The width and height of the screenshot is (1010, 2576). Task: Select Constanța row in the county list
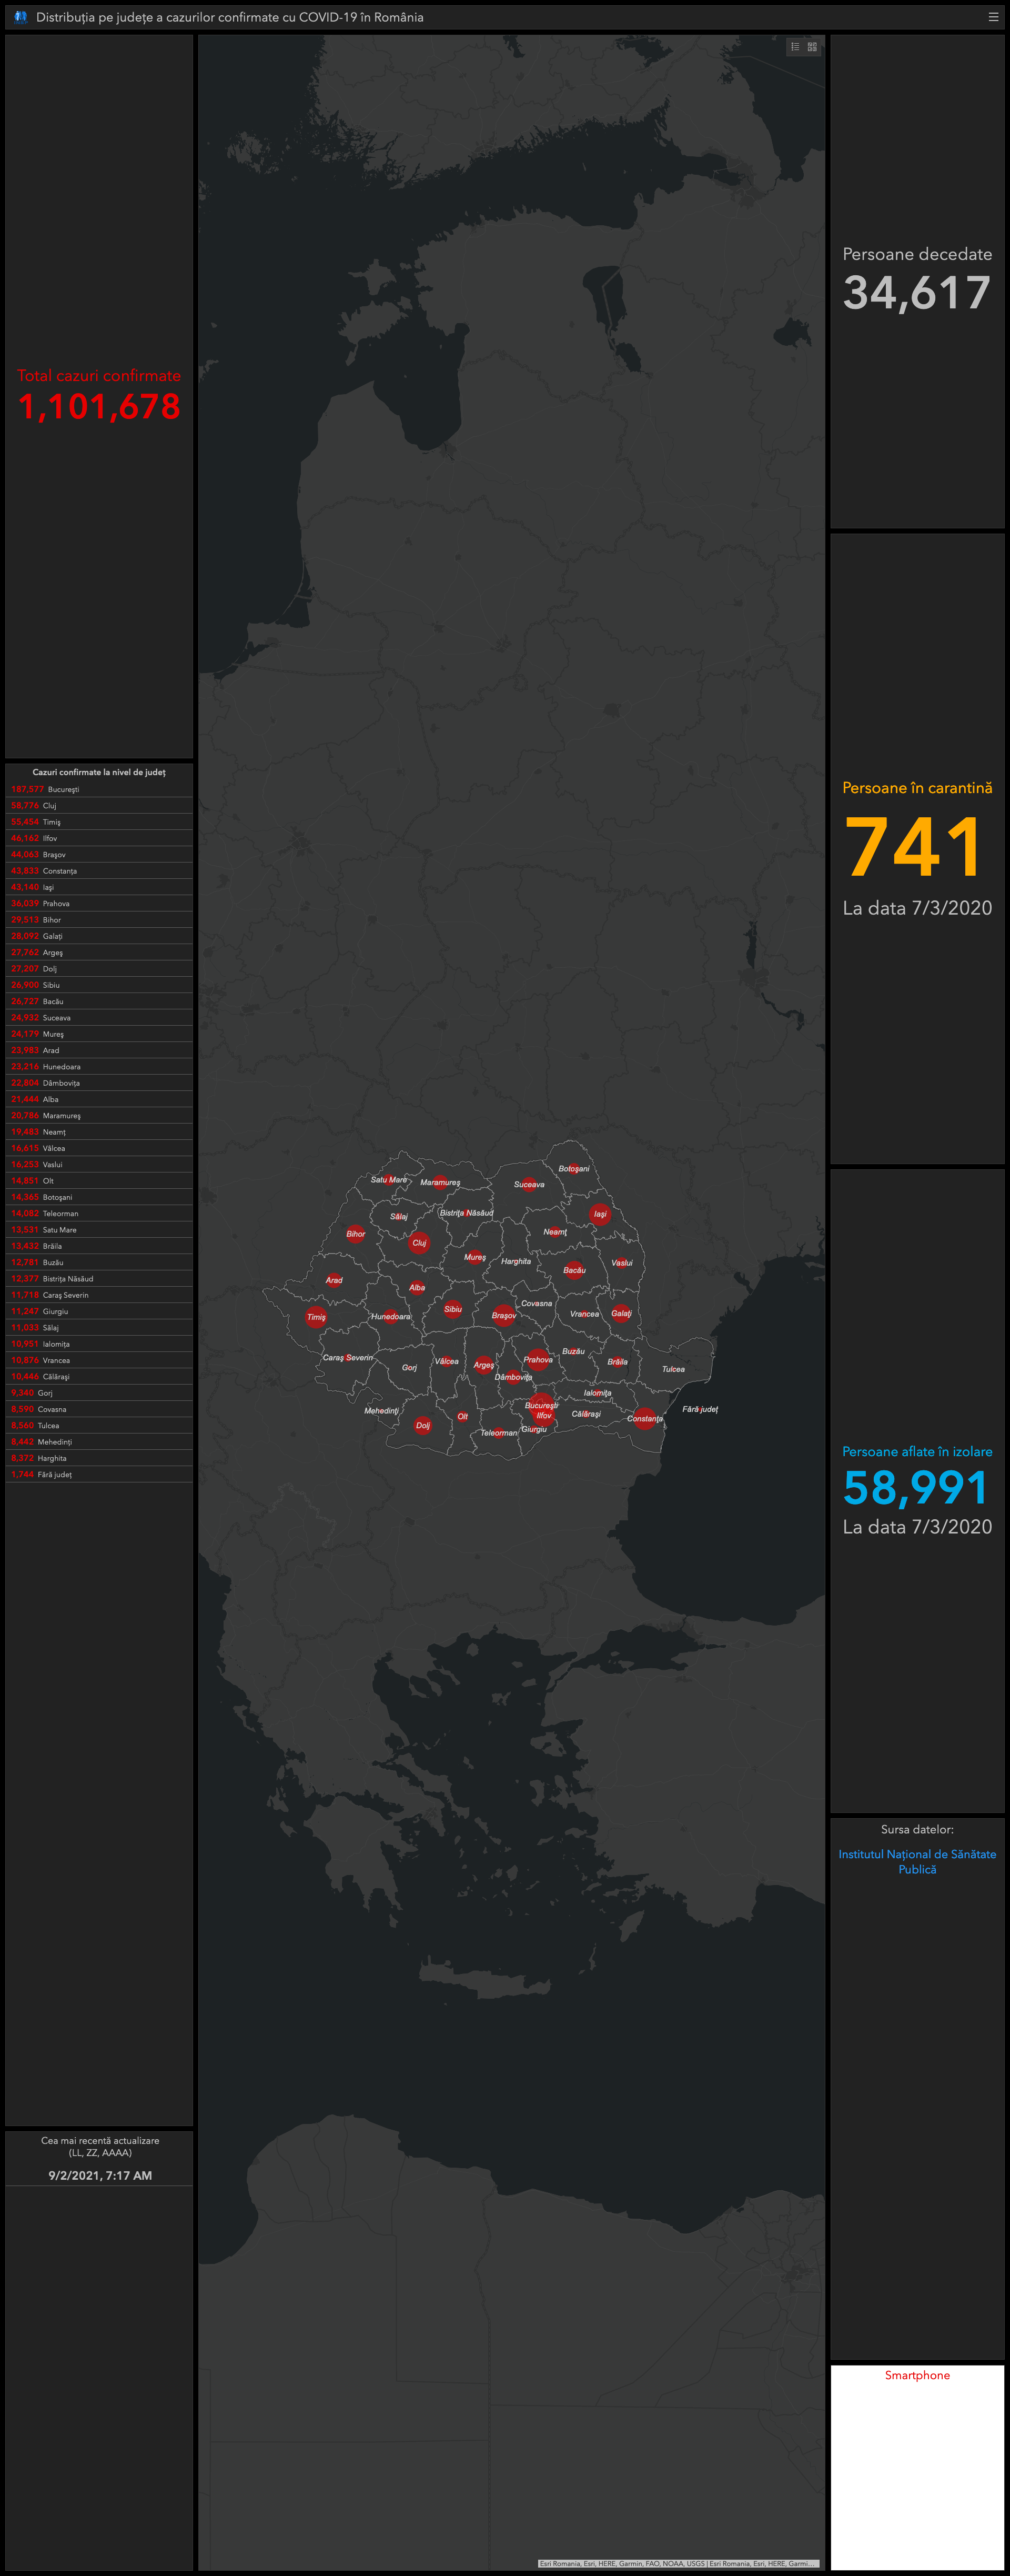coord(99,871)
